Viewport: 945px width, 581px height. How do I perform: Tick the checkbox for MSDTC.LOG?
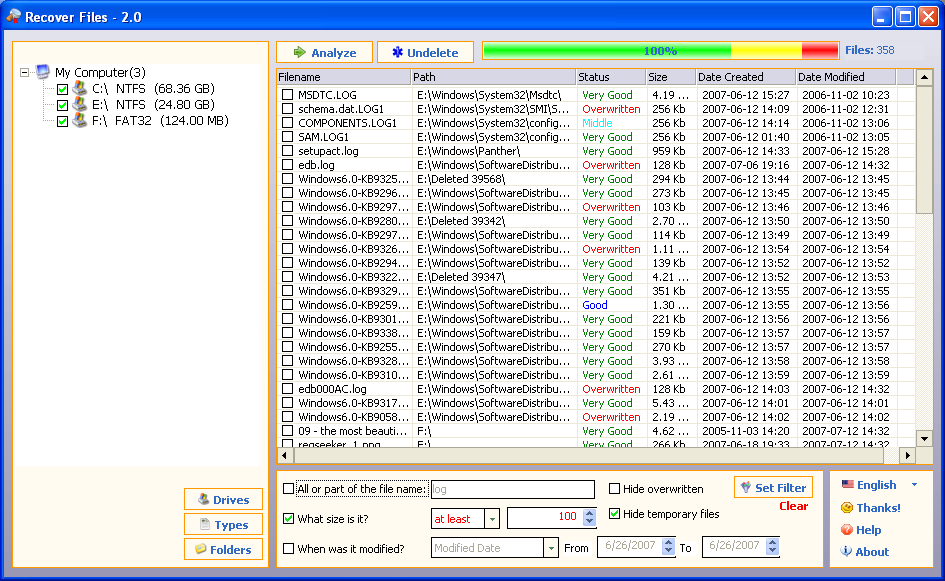click(x=287, y=95)
